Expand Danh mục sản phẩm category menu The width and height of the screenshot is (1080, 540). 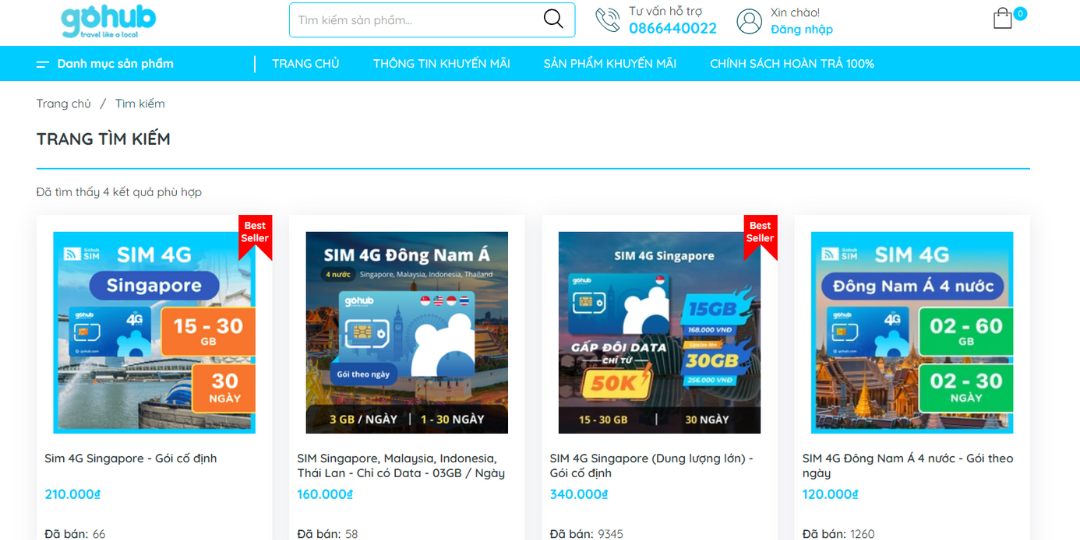click(x=115, y=64)
